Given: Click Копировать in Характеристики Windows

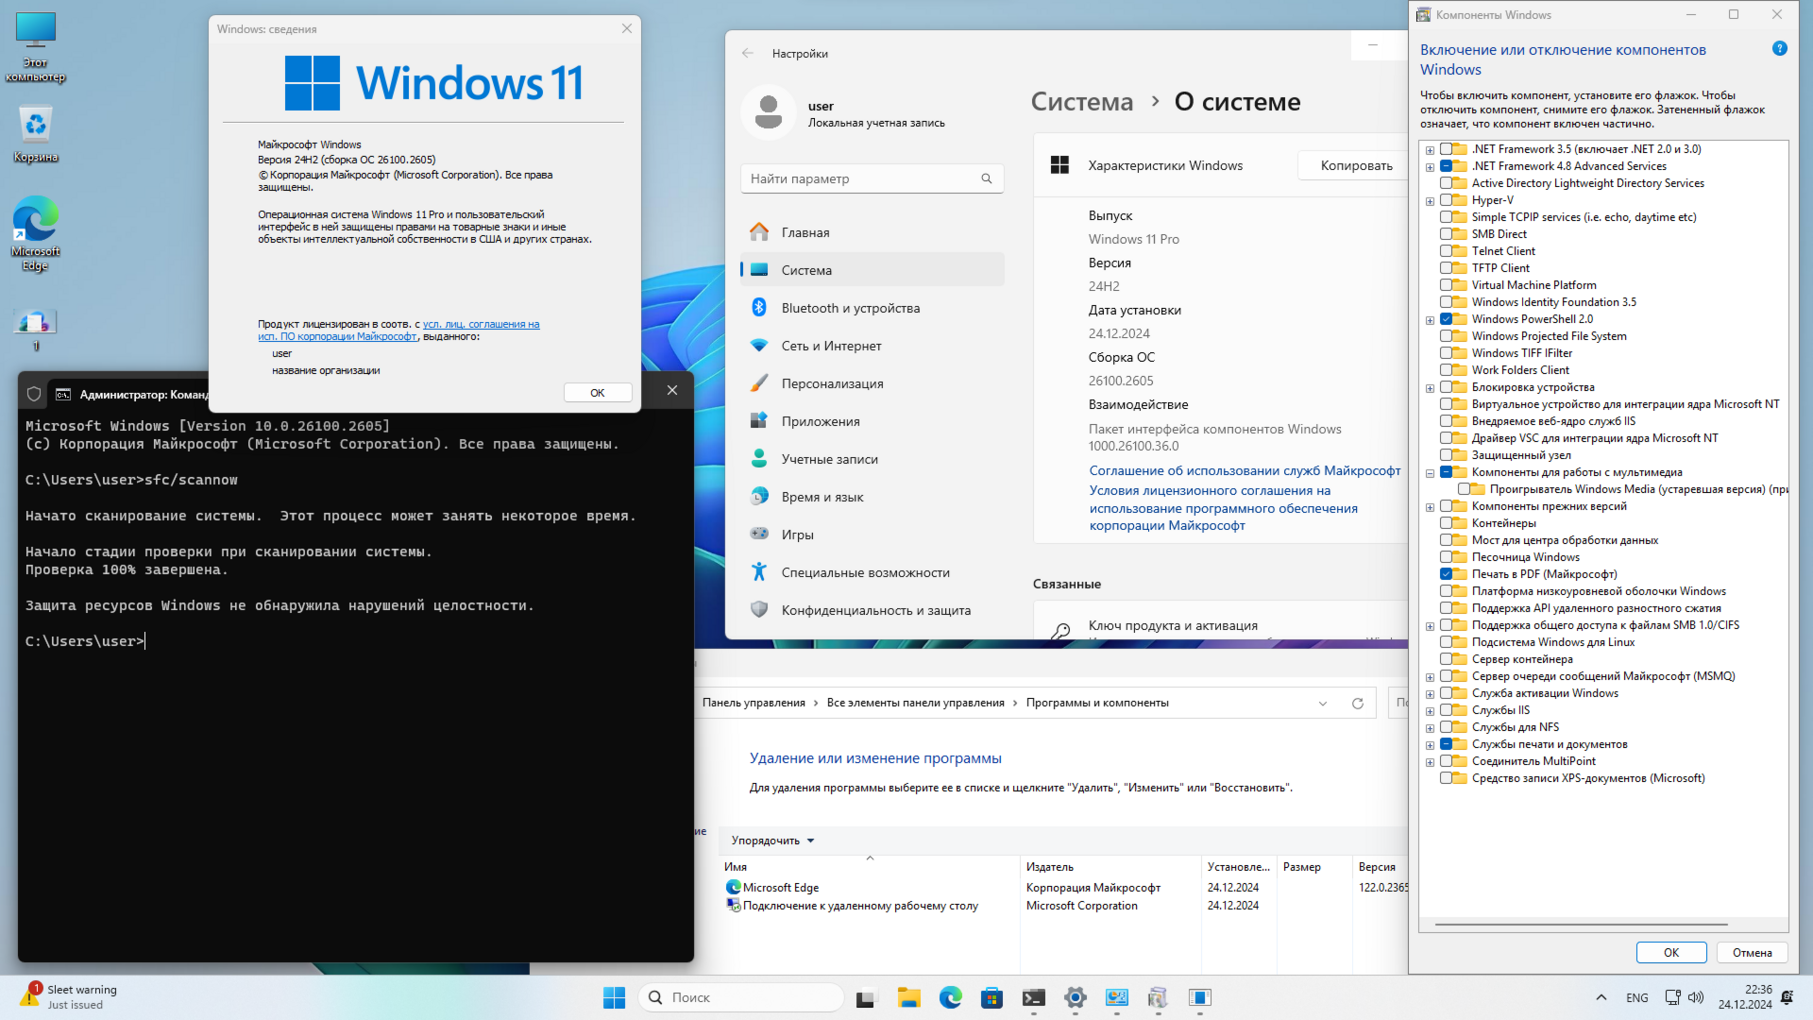Looking at the screenshot, I should click(x=1356, y=166).
